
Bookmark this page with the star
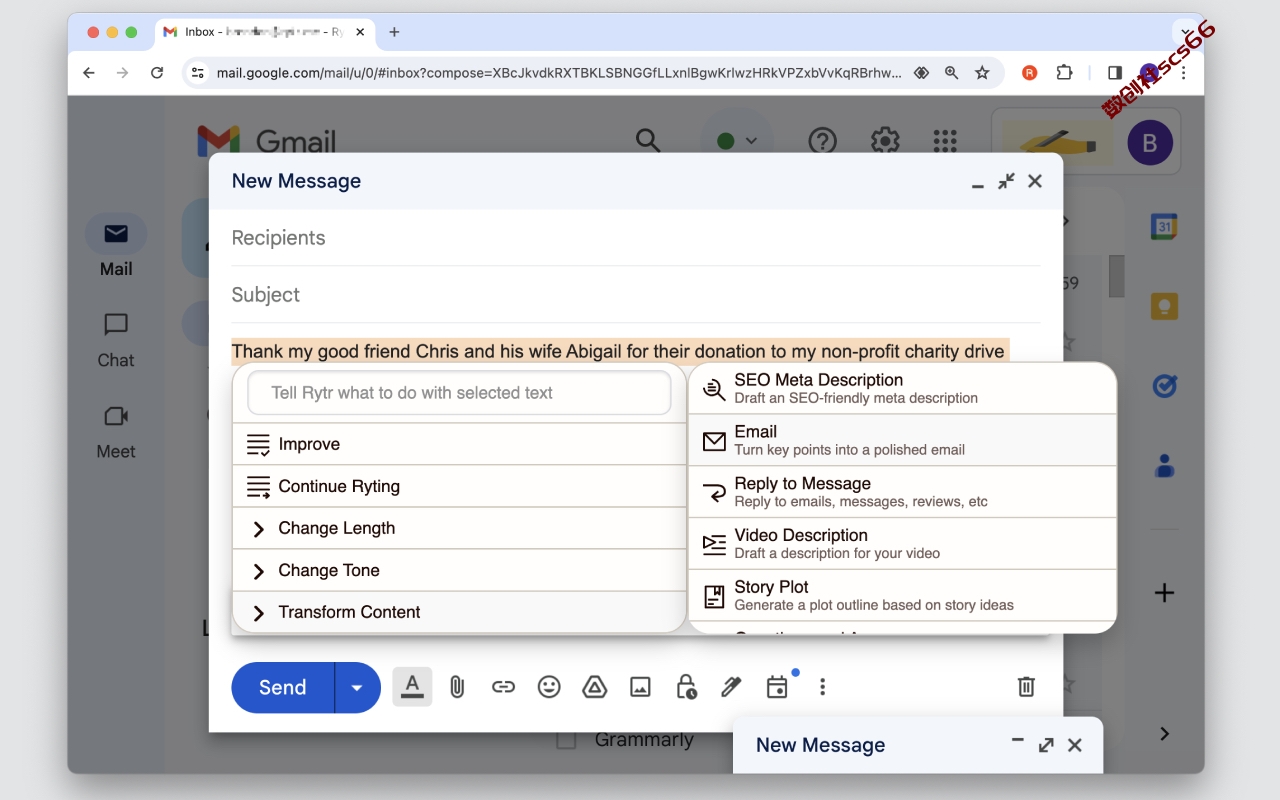(x=982, y=73)
